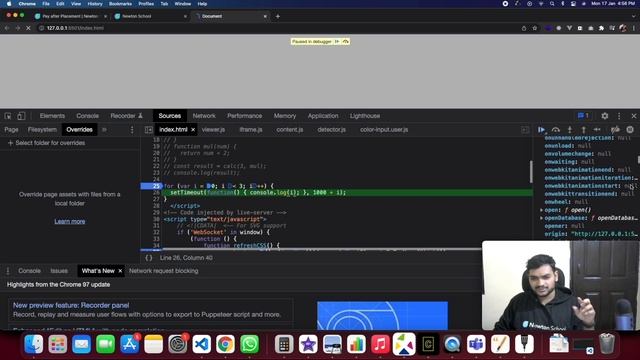This screenshot has height=360, width=640.
Task: Launch Visual Studio Code from Dock
Action: click(202, 344)
